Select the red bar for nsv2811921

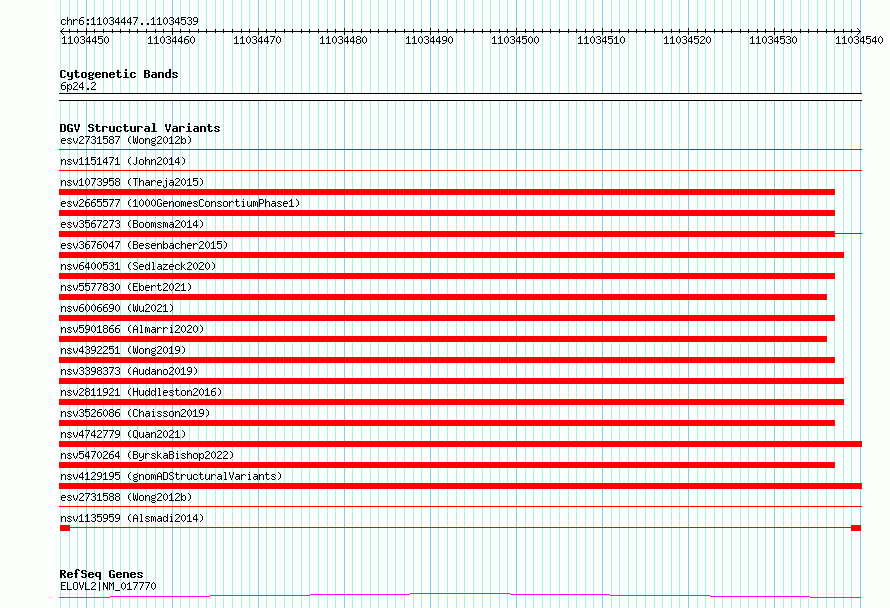tap(451, 402)
